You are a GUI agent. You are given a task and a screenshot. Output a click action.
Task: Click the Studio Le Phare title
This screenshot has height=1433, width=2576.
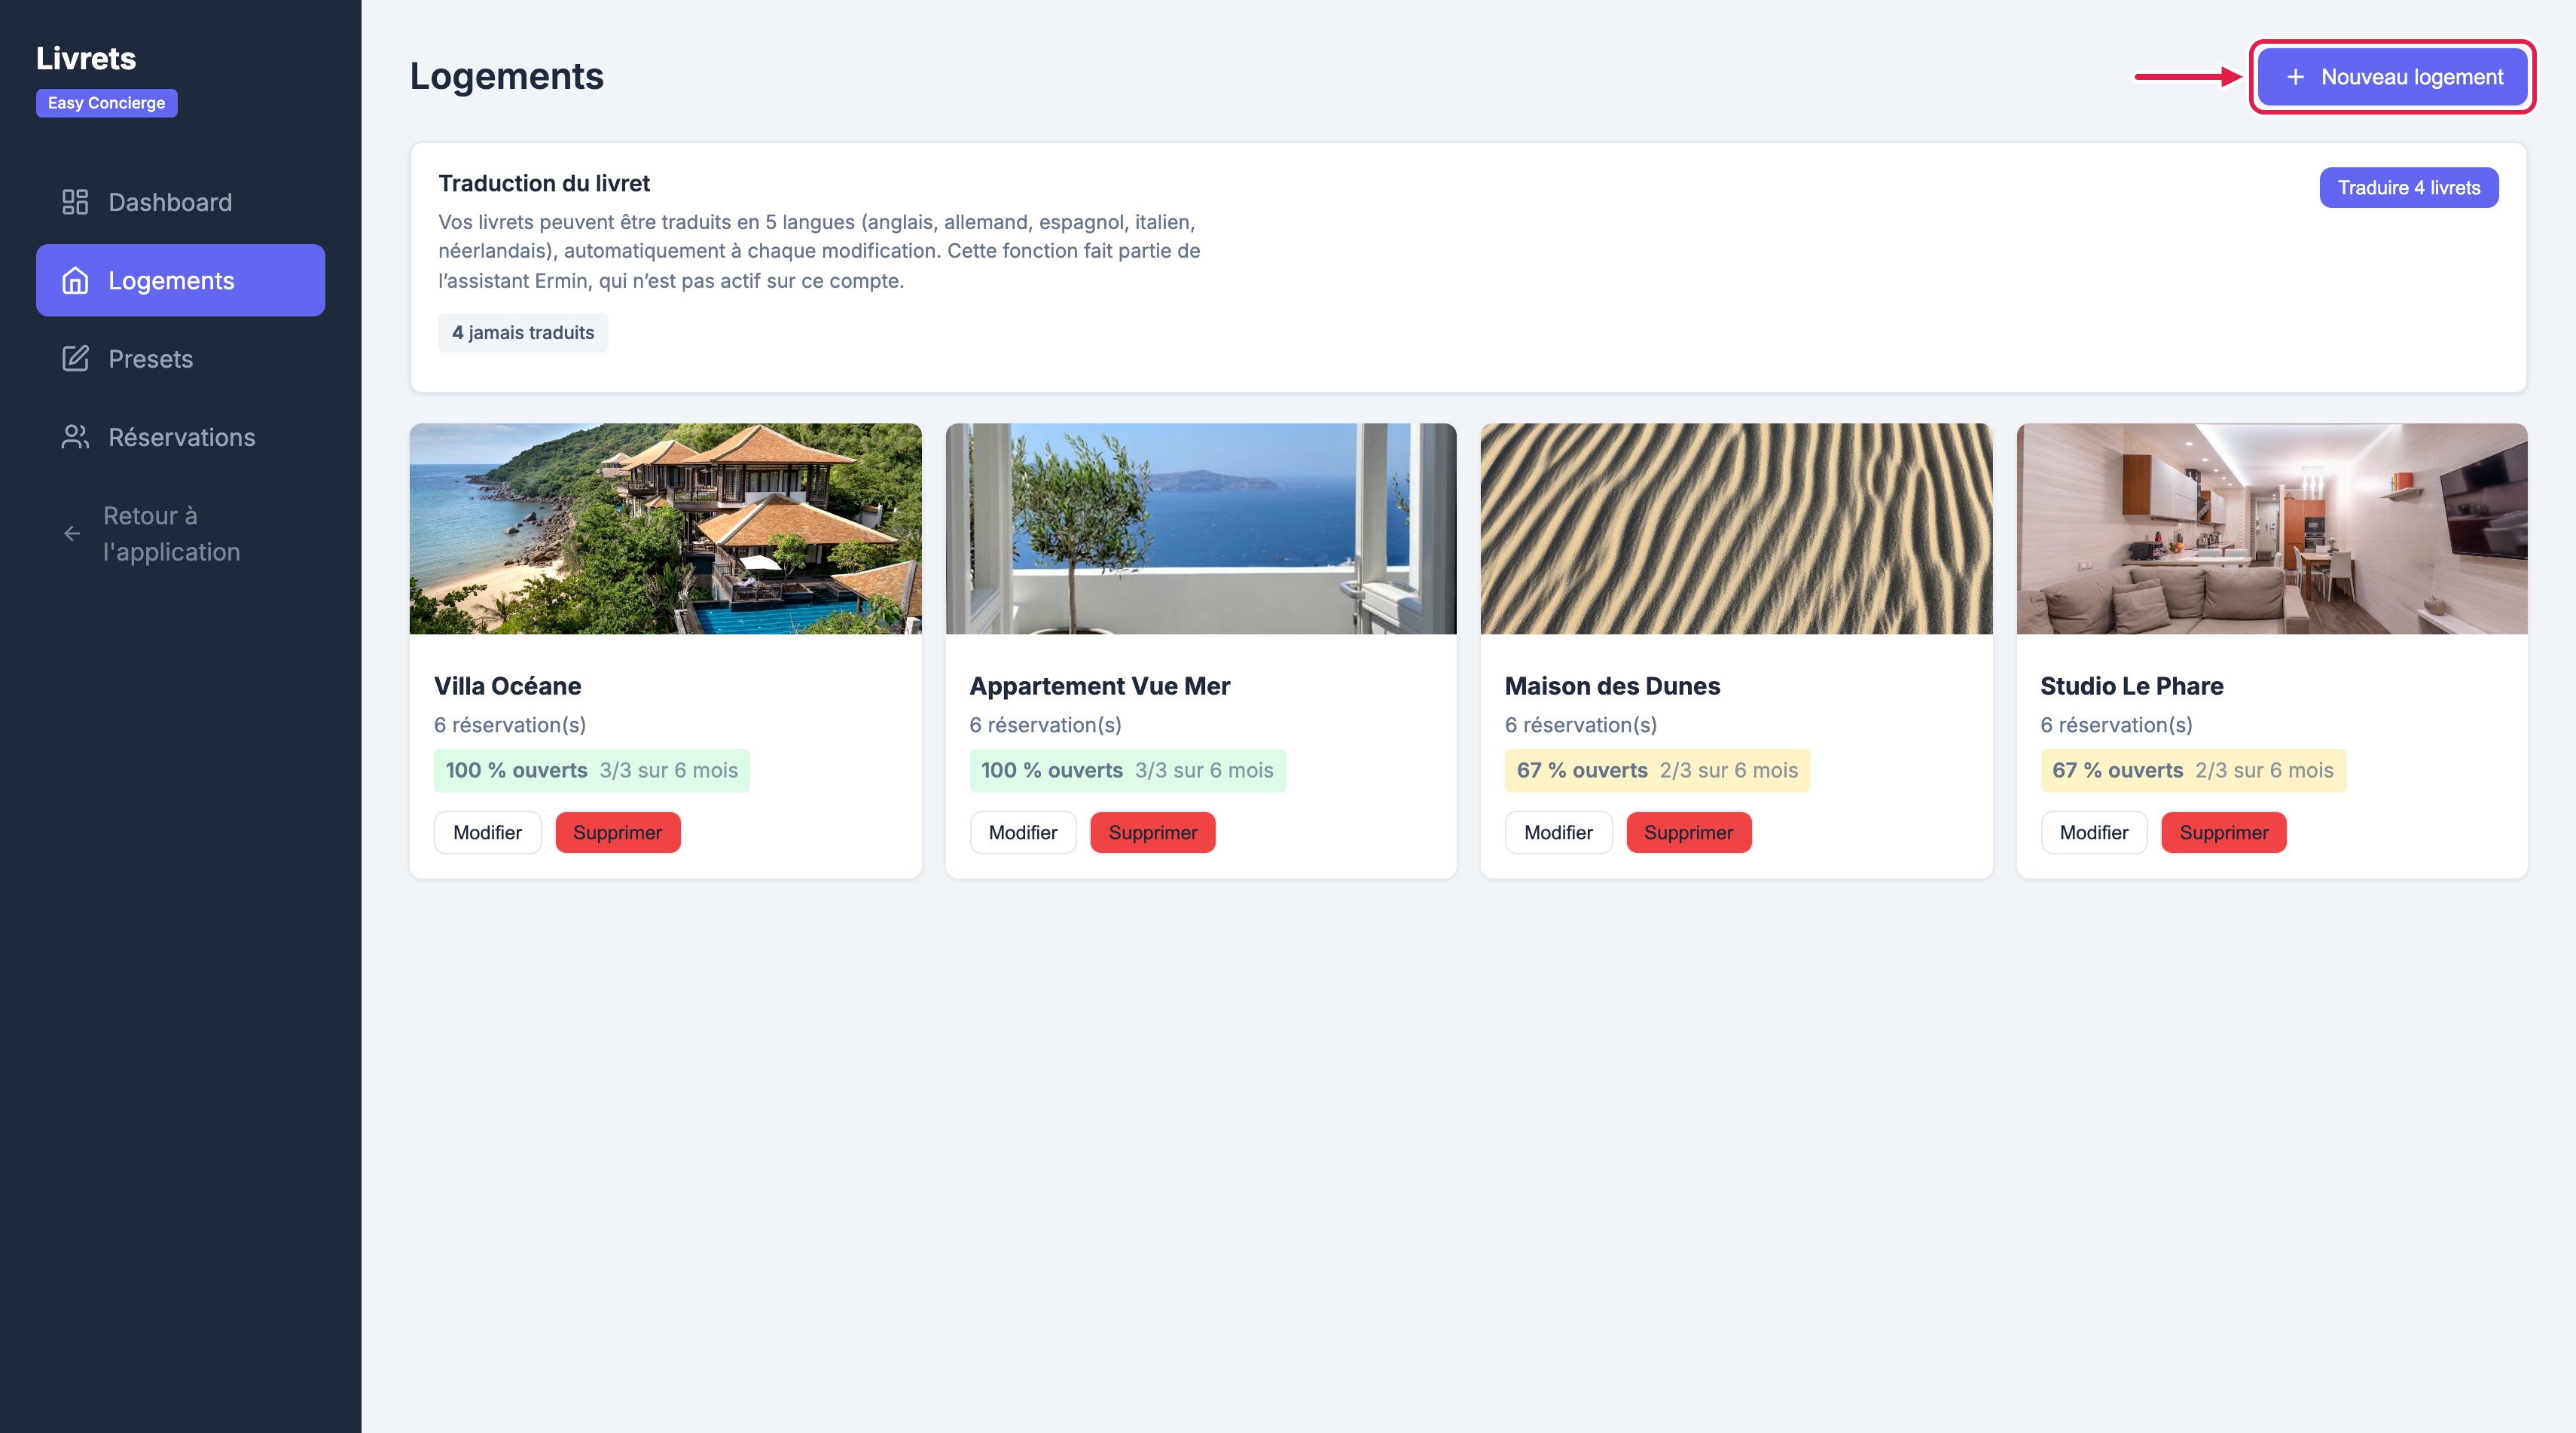2131,686
